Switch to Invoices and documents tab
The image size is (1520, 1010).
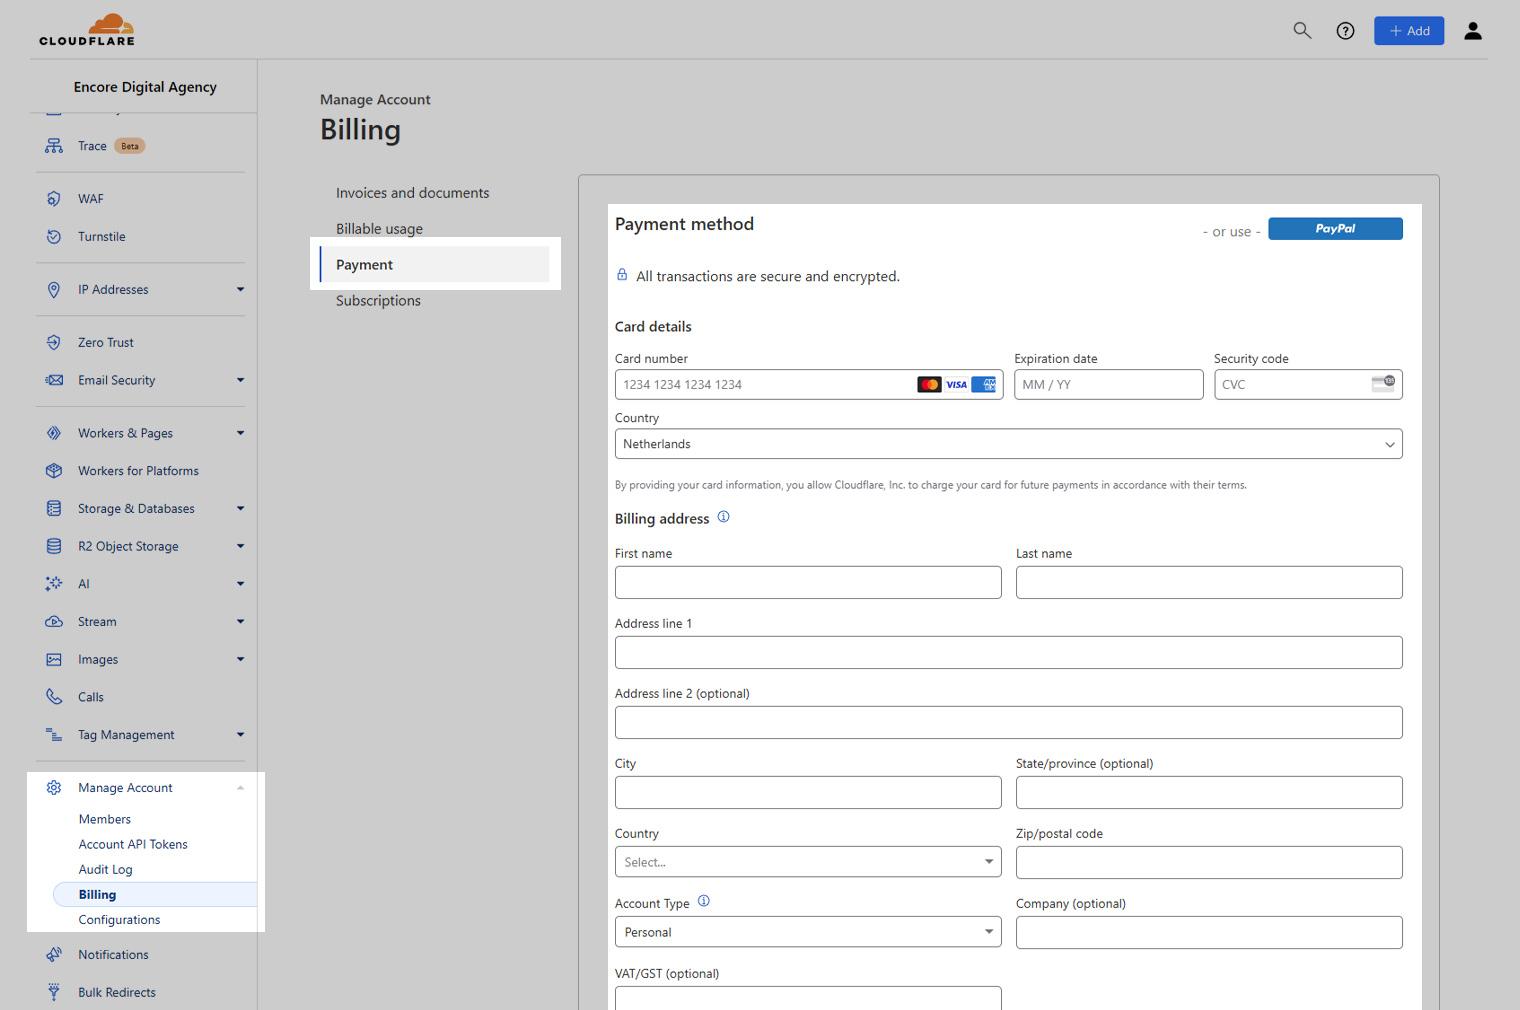412,193
